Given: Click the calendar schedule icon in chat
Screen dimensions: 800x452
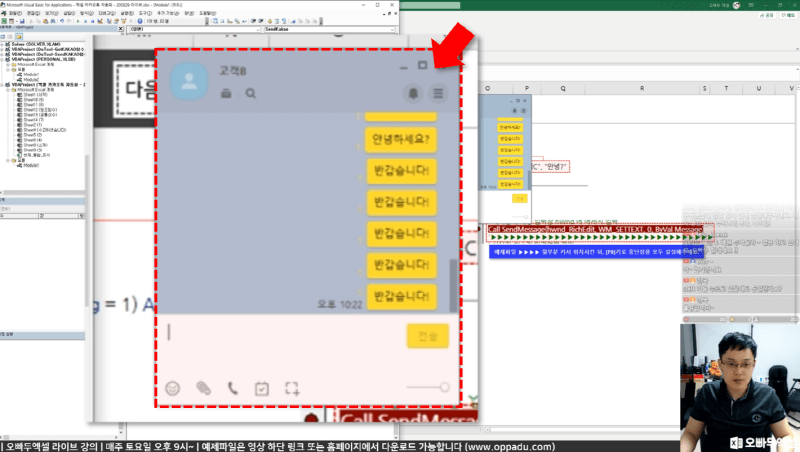Looking at the screenshot, I should [x=262, y=389].
